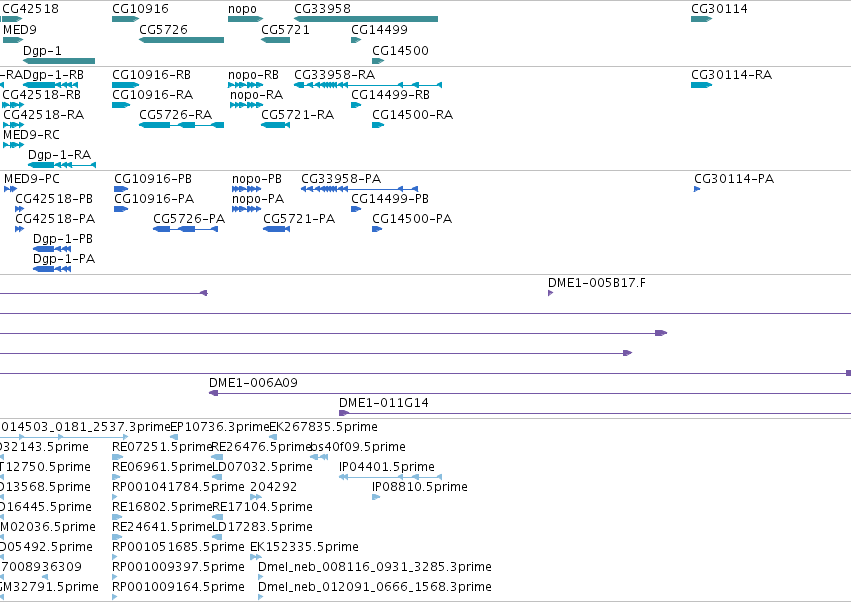
Task: Select the CG30114-PA protein label
Action: coord(734,179)
